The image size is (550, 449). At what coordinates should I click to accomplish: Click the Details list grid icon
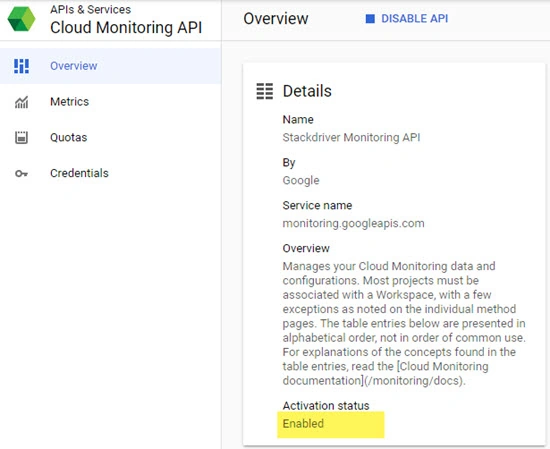[x=264, y=91]
